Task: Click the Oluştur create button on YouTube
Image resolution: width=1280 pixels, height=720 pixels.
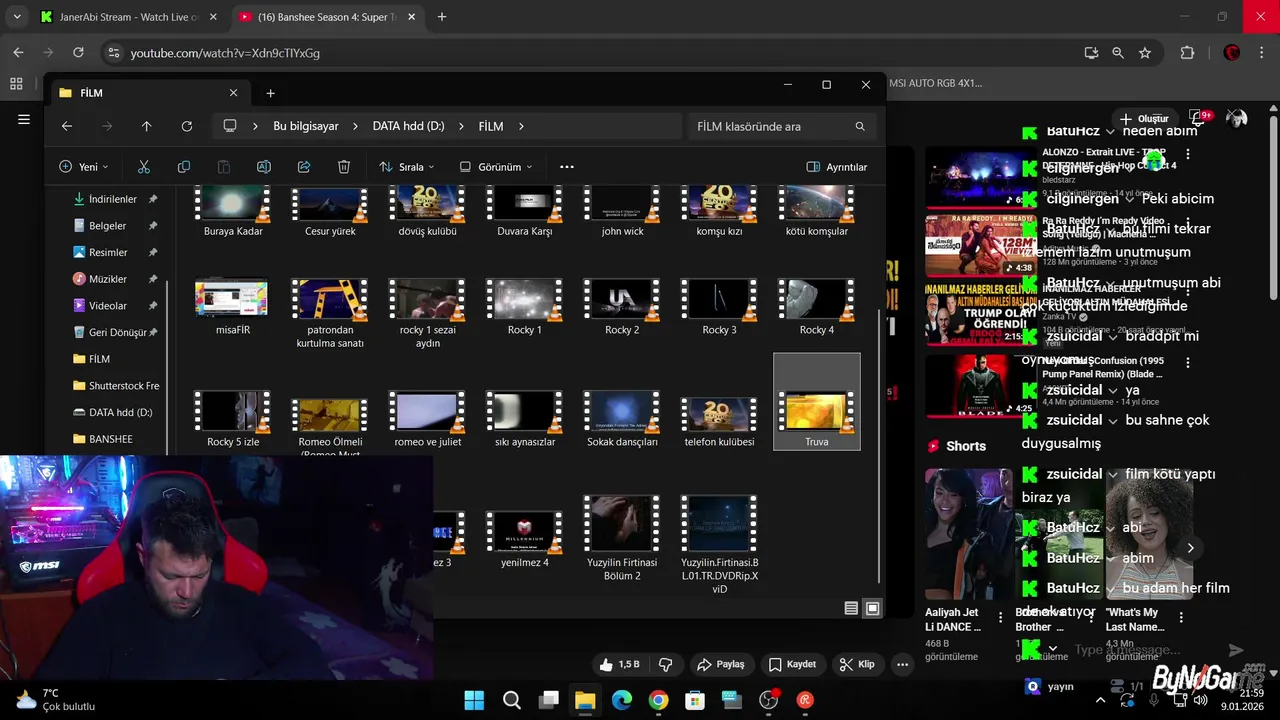Action: 1145,119
